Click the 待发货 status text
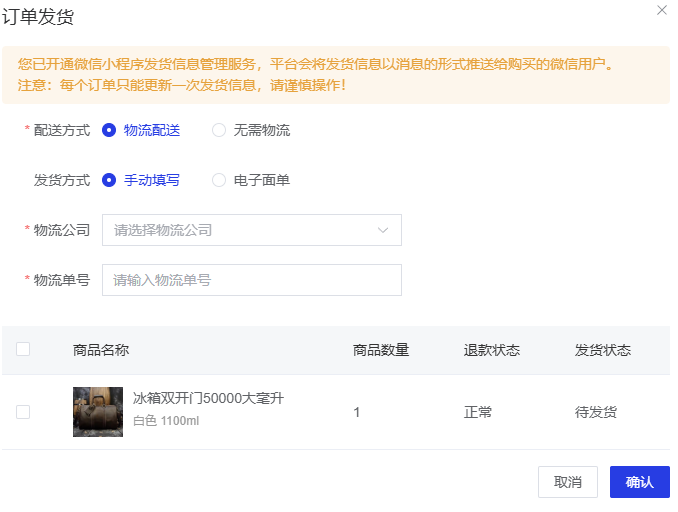The height and width of the screenshot is (512, 678). (x=596, y=412)
